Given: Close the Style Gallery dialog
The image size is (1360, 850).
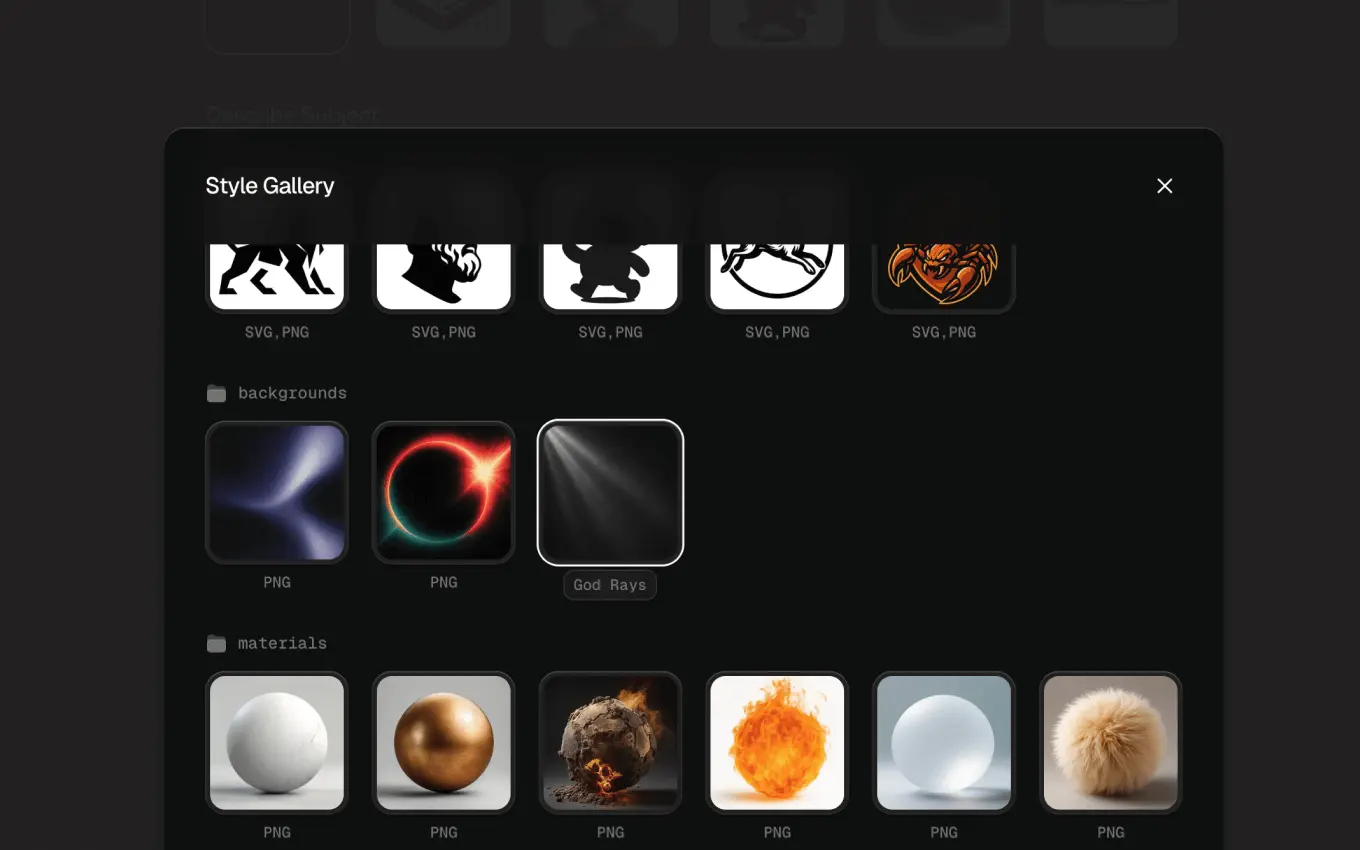Looking at the screenshot, I should click(x=1164, y=186).
